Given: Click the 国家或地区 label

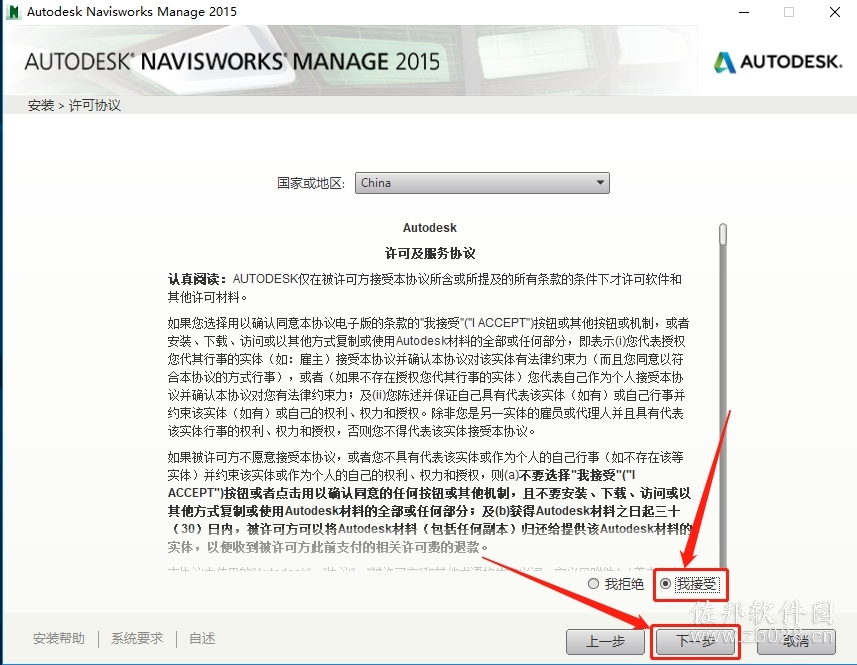Looking at the screenshot, I should tap(310, 183).
